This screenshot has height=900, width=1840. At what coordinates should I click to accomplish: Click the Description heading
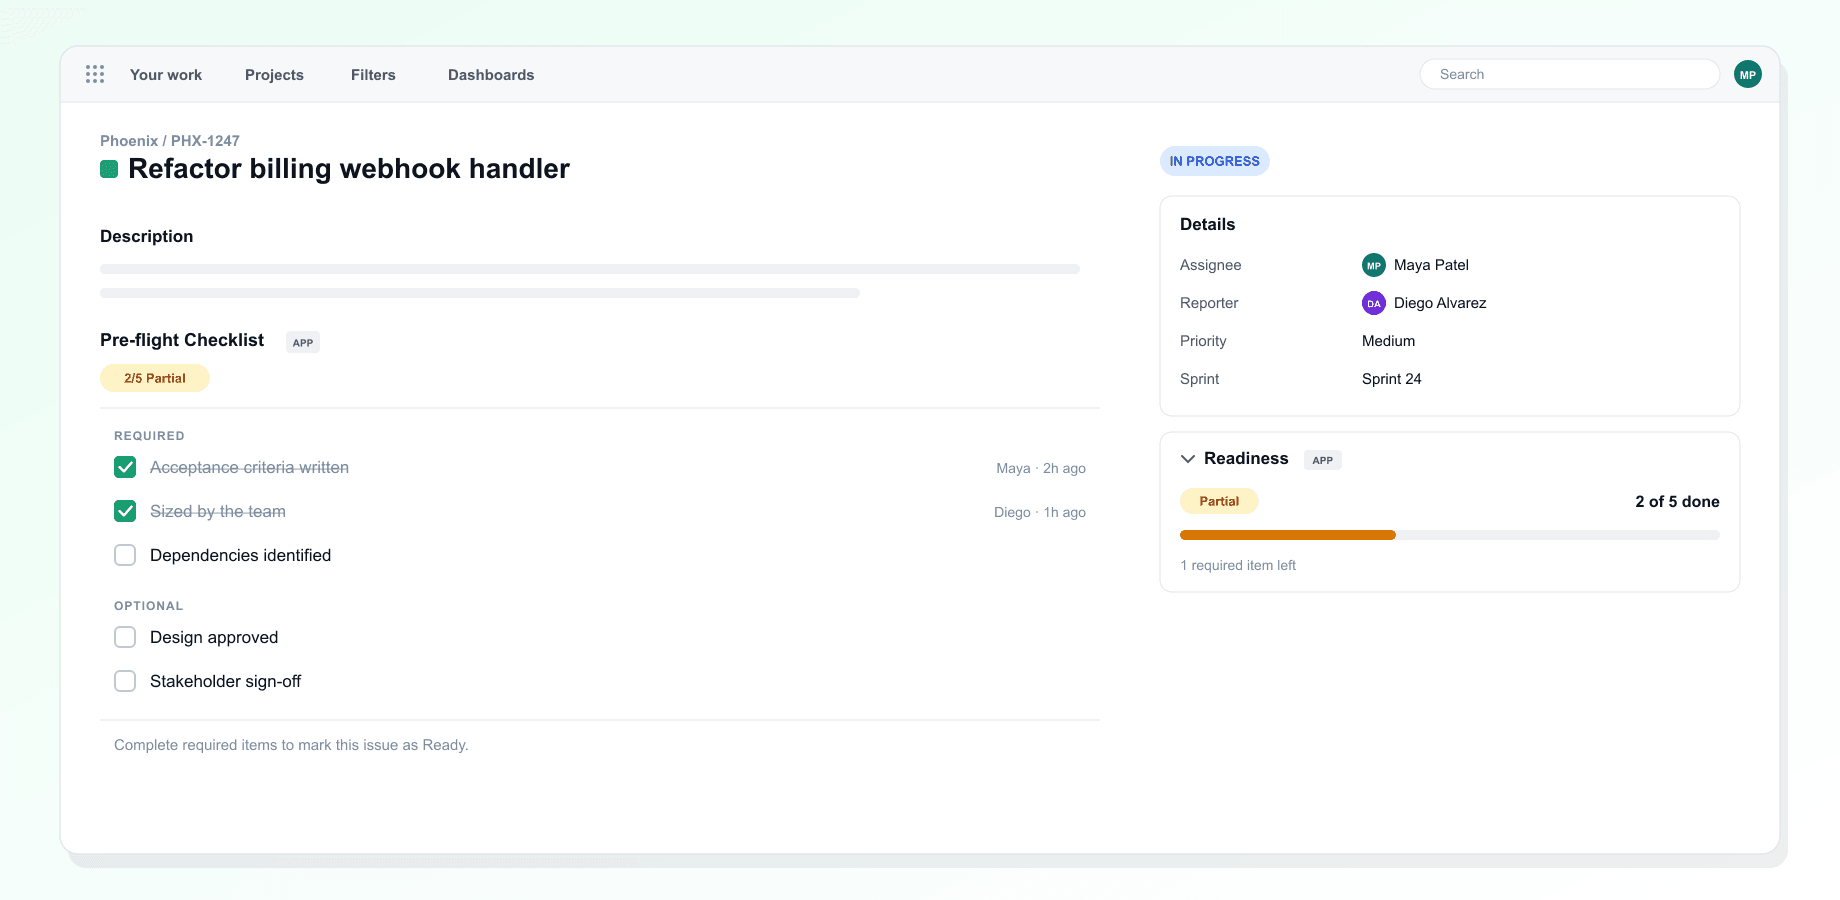147,236
